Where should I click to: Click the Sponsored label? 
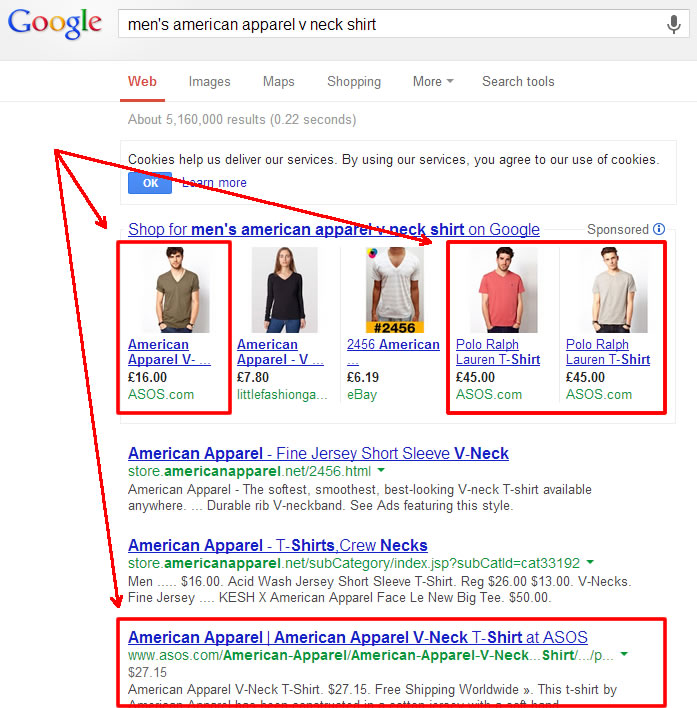[618, 229]
